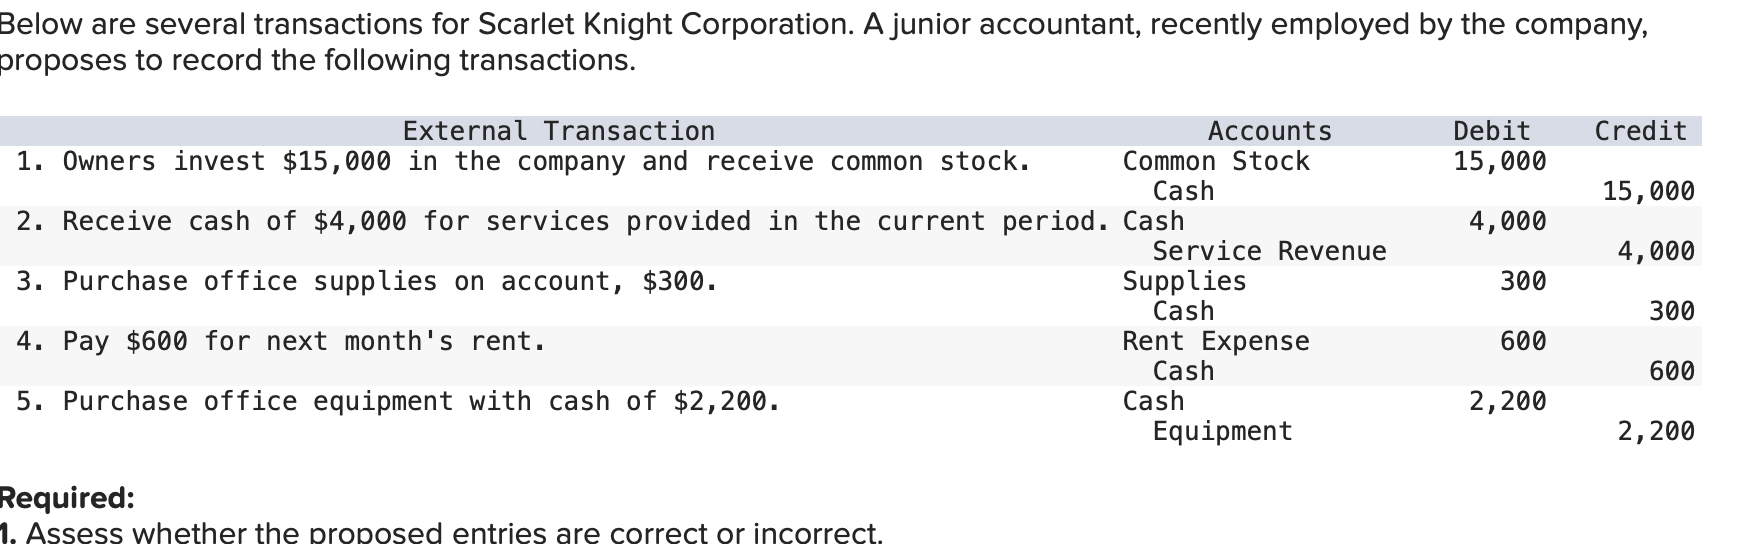Select transaction 2 receive cash description
This screenshot has height=544, width=1738.
563,221
